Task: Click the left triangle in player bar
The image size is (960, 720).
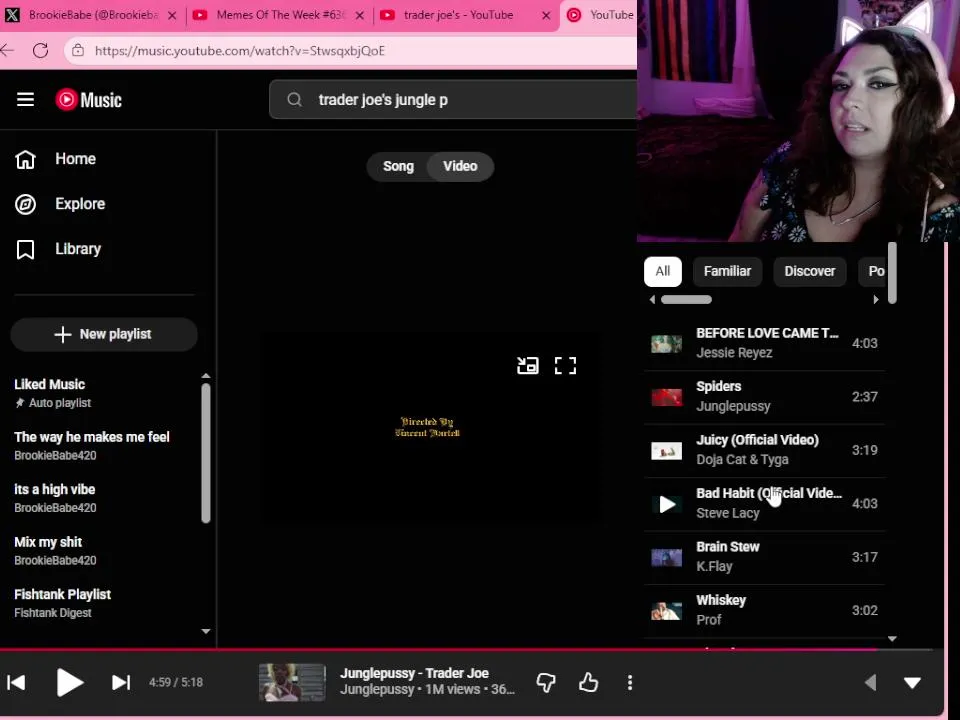Action: tap(870, 682)
